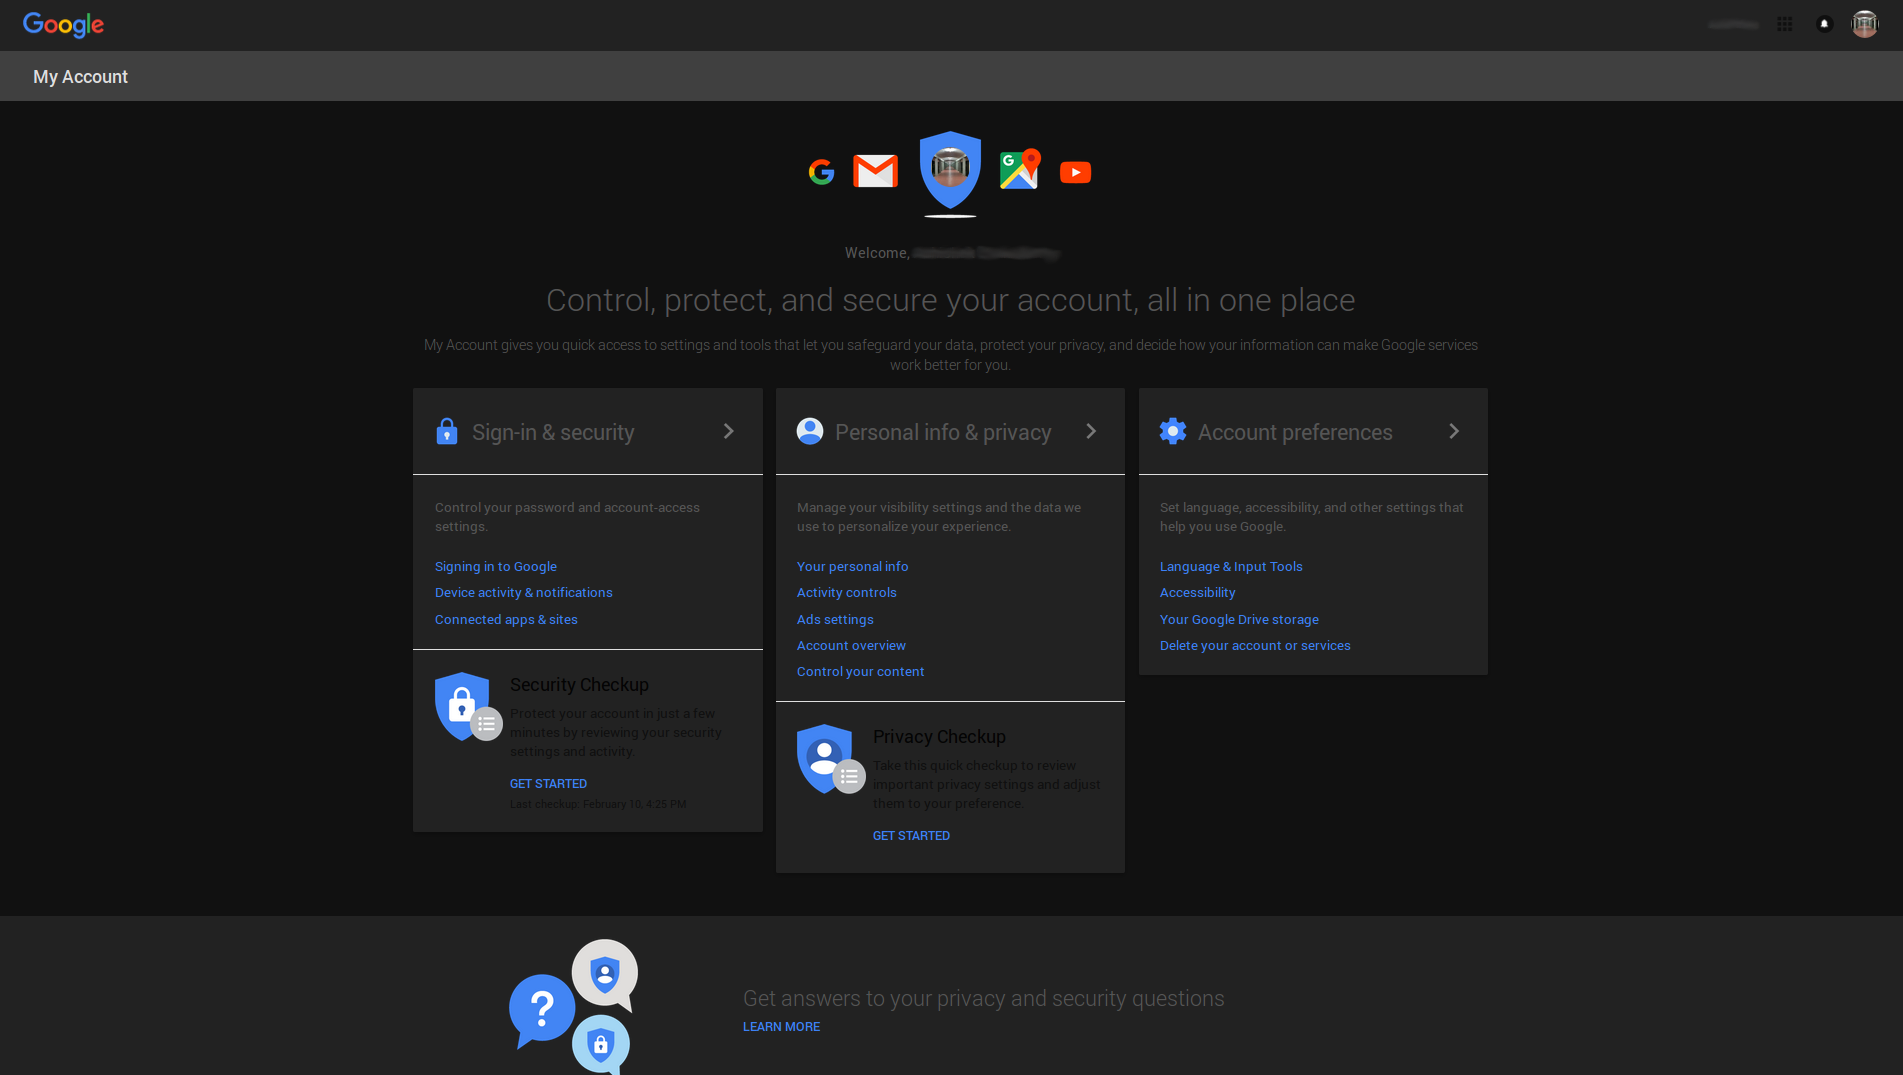Open Delete your account or services link
Viewport: 1903px width, 1075px height.
(1255, 645)
